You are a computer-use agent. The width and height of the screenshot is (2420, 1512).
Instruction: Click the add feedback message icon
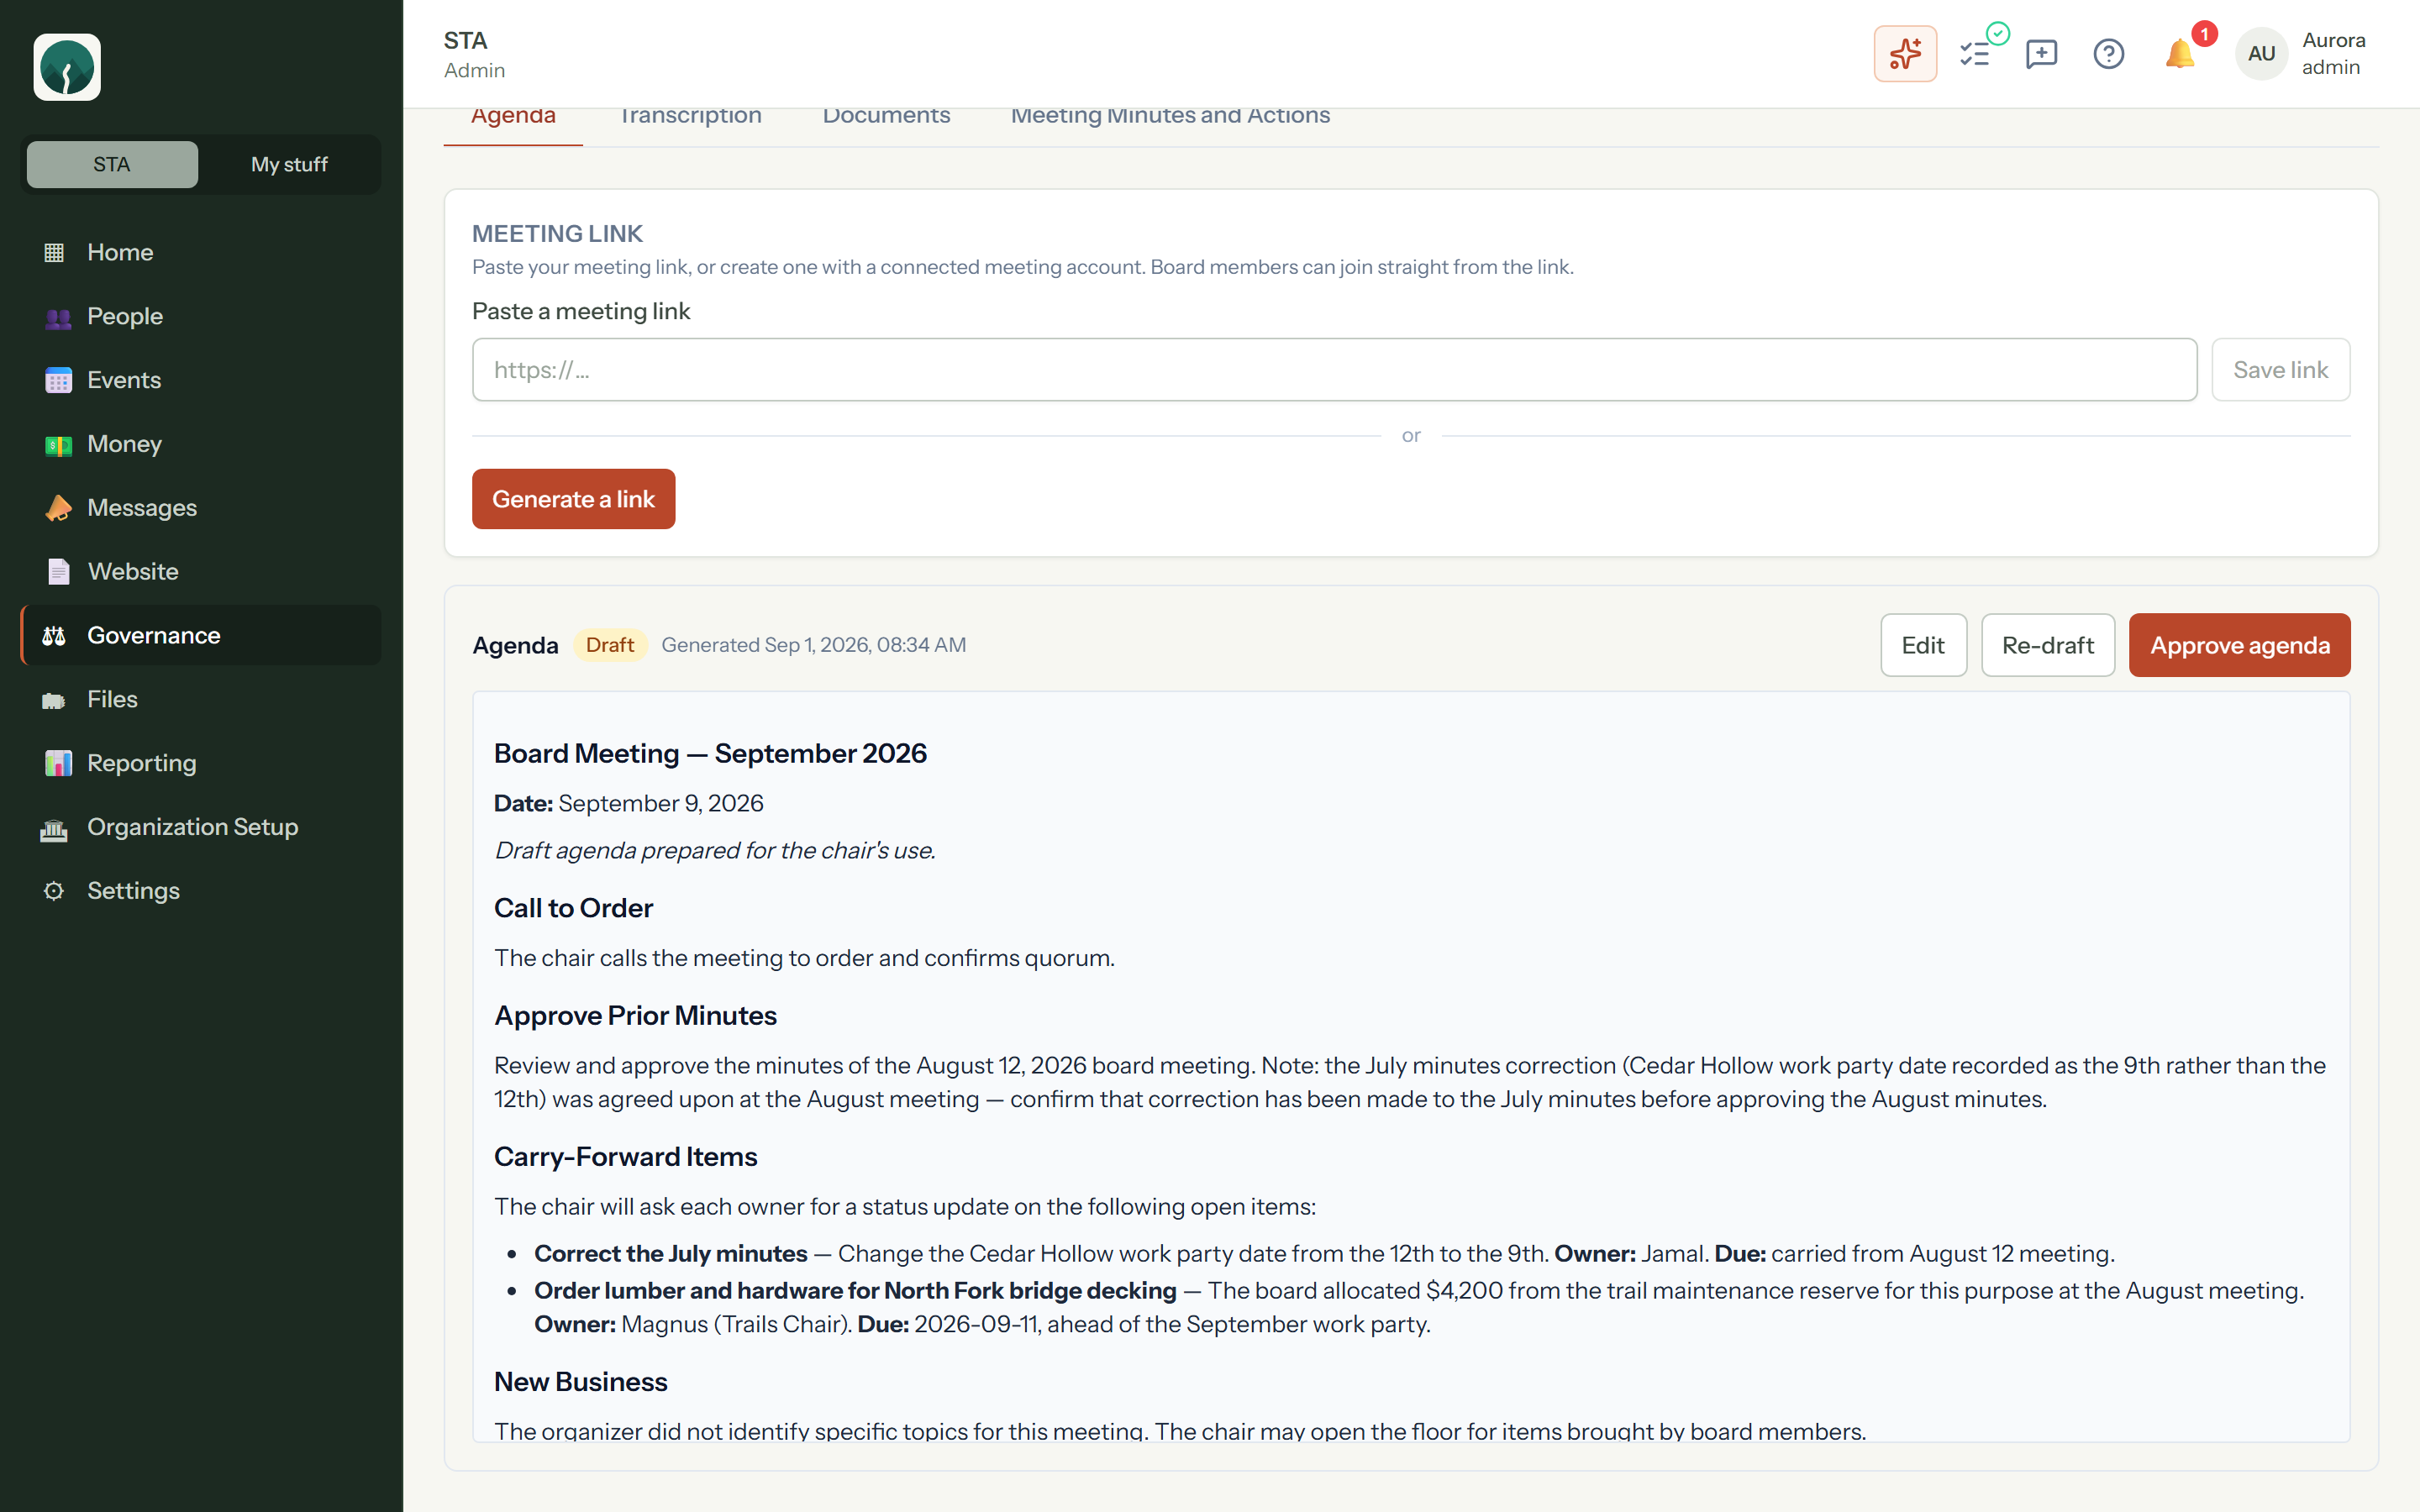2041,54
